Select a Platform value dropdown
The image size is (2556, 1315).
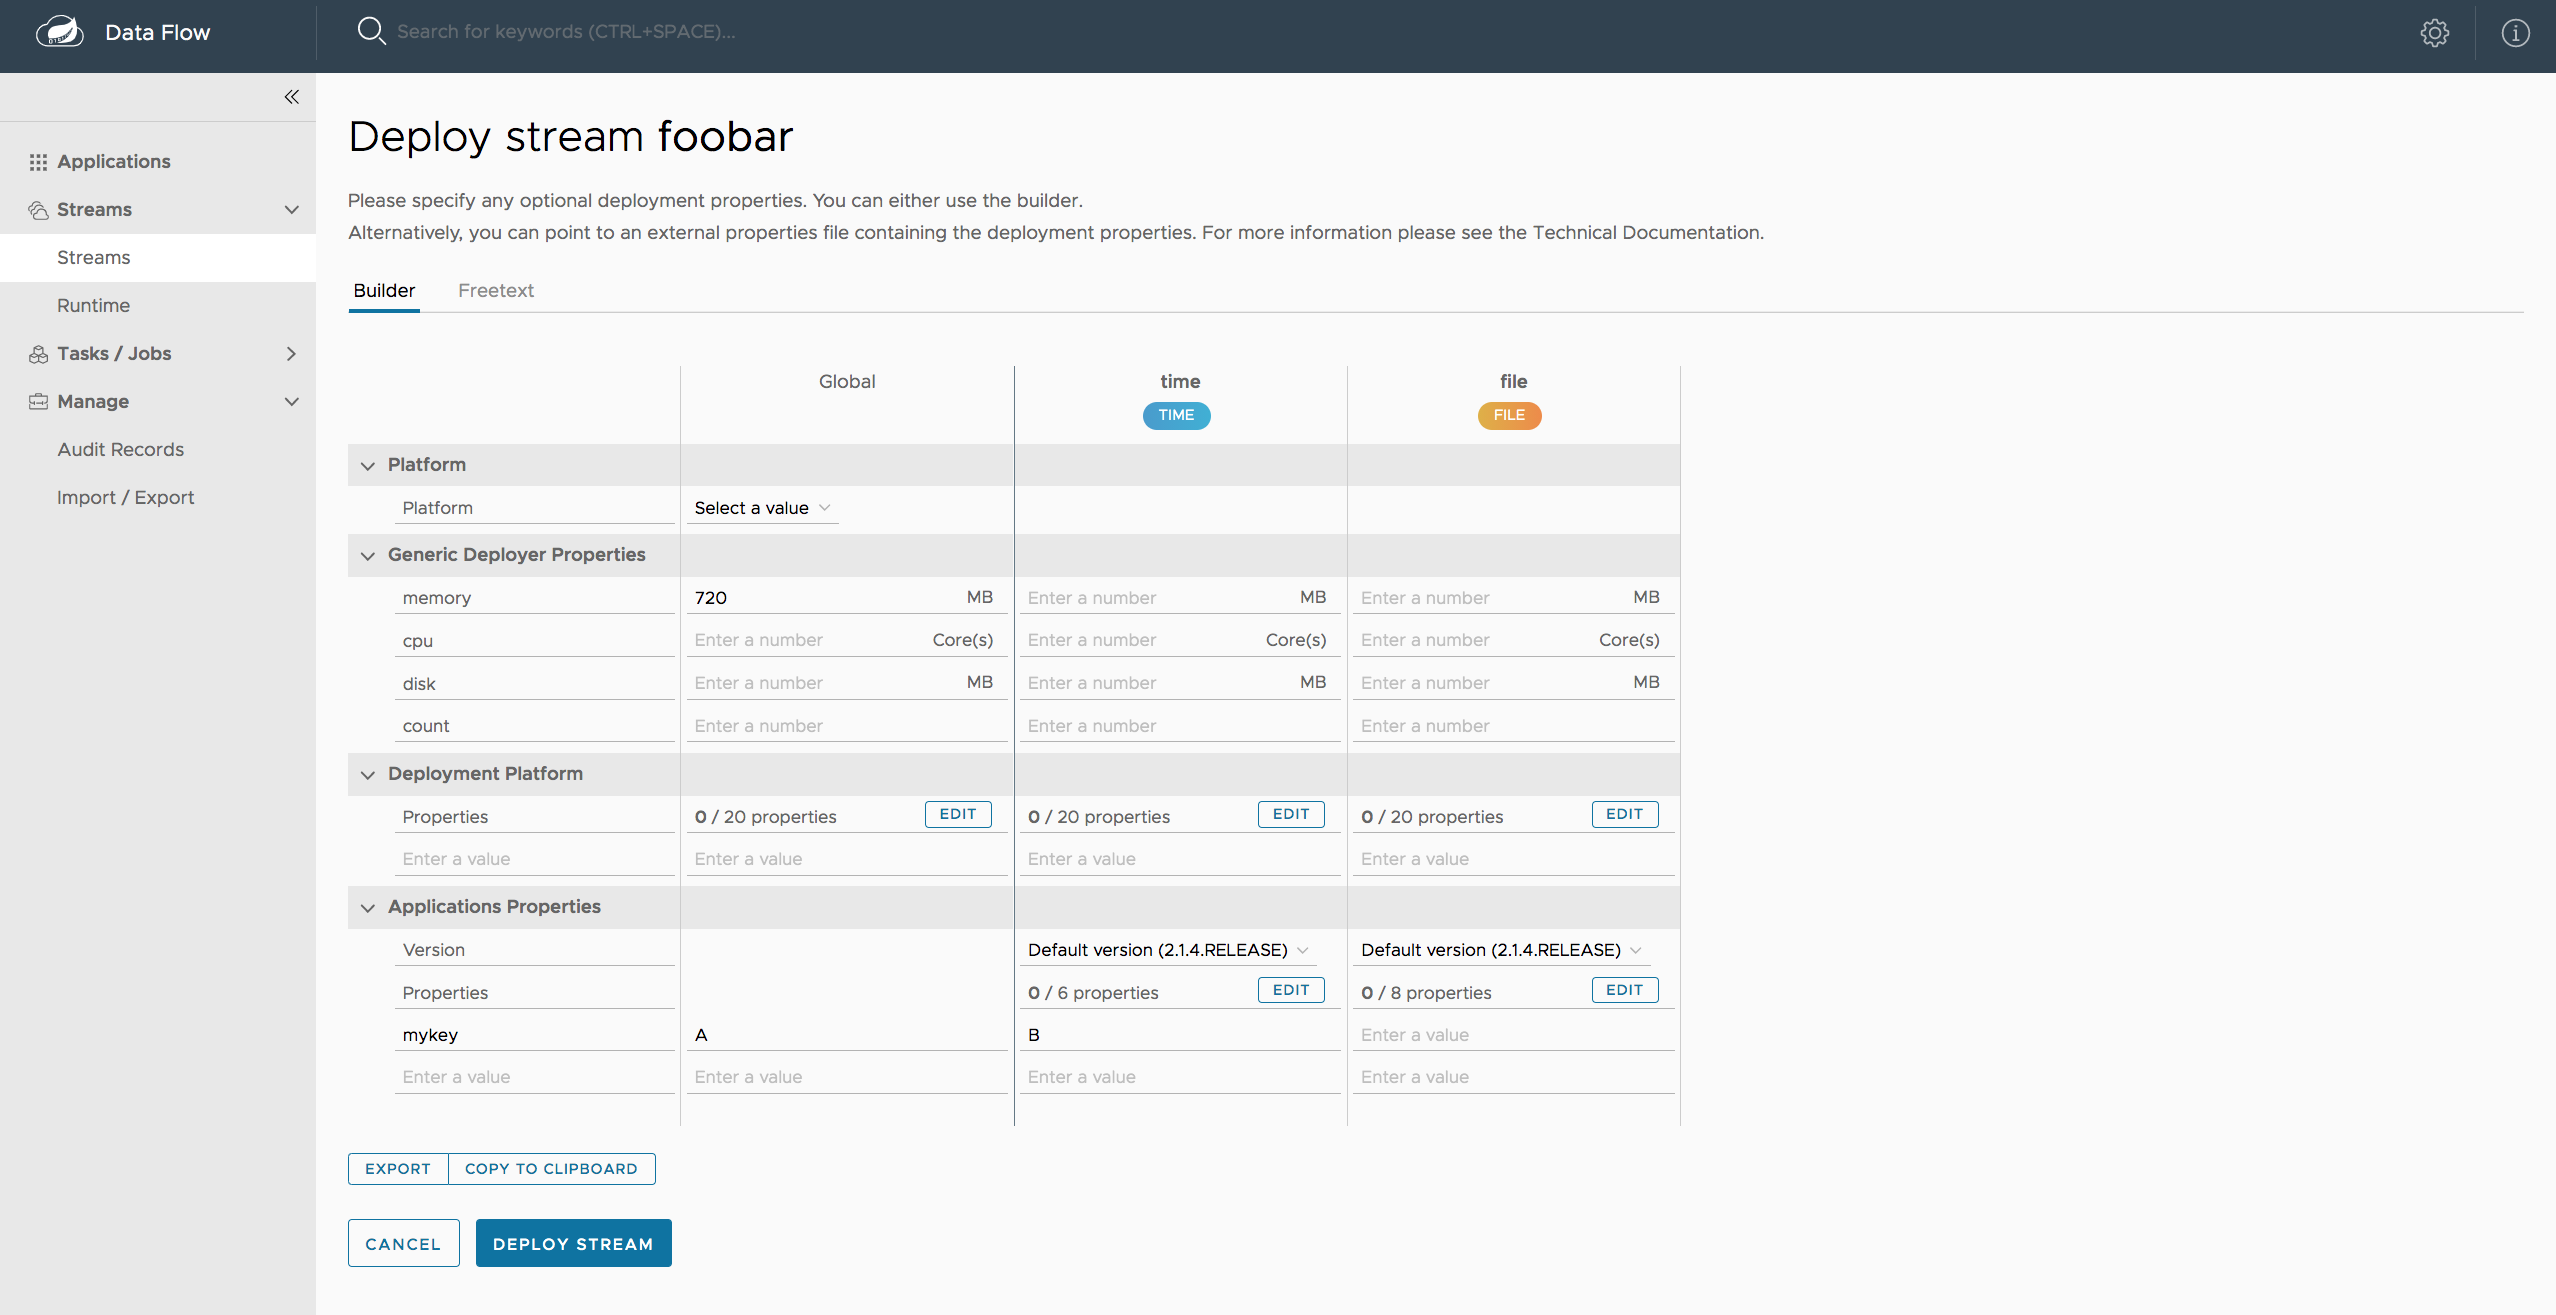pyautogui.click(x=761, y=507)
